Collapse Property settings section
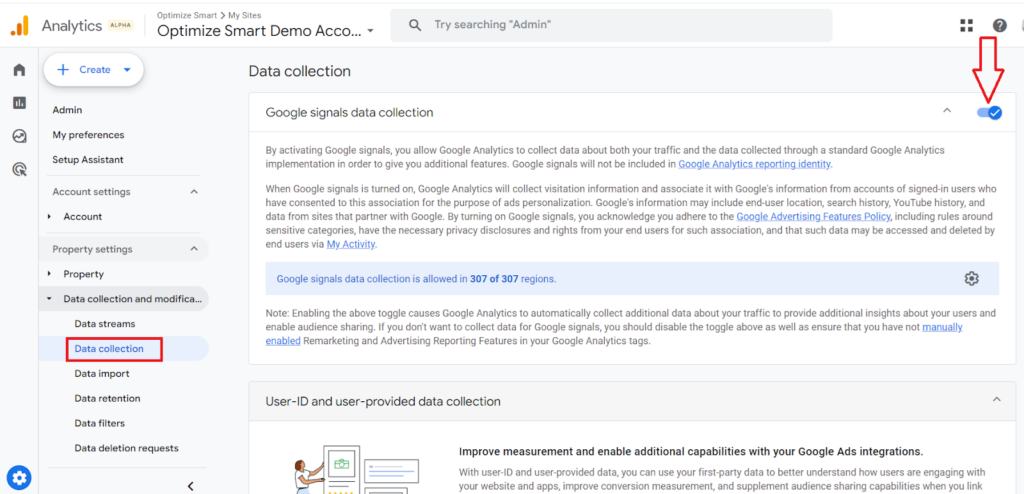Viewport: 1024px width, 494px height. (x=193, y=249)
